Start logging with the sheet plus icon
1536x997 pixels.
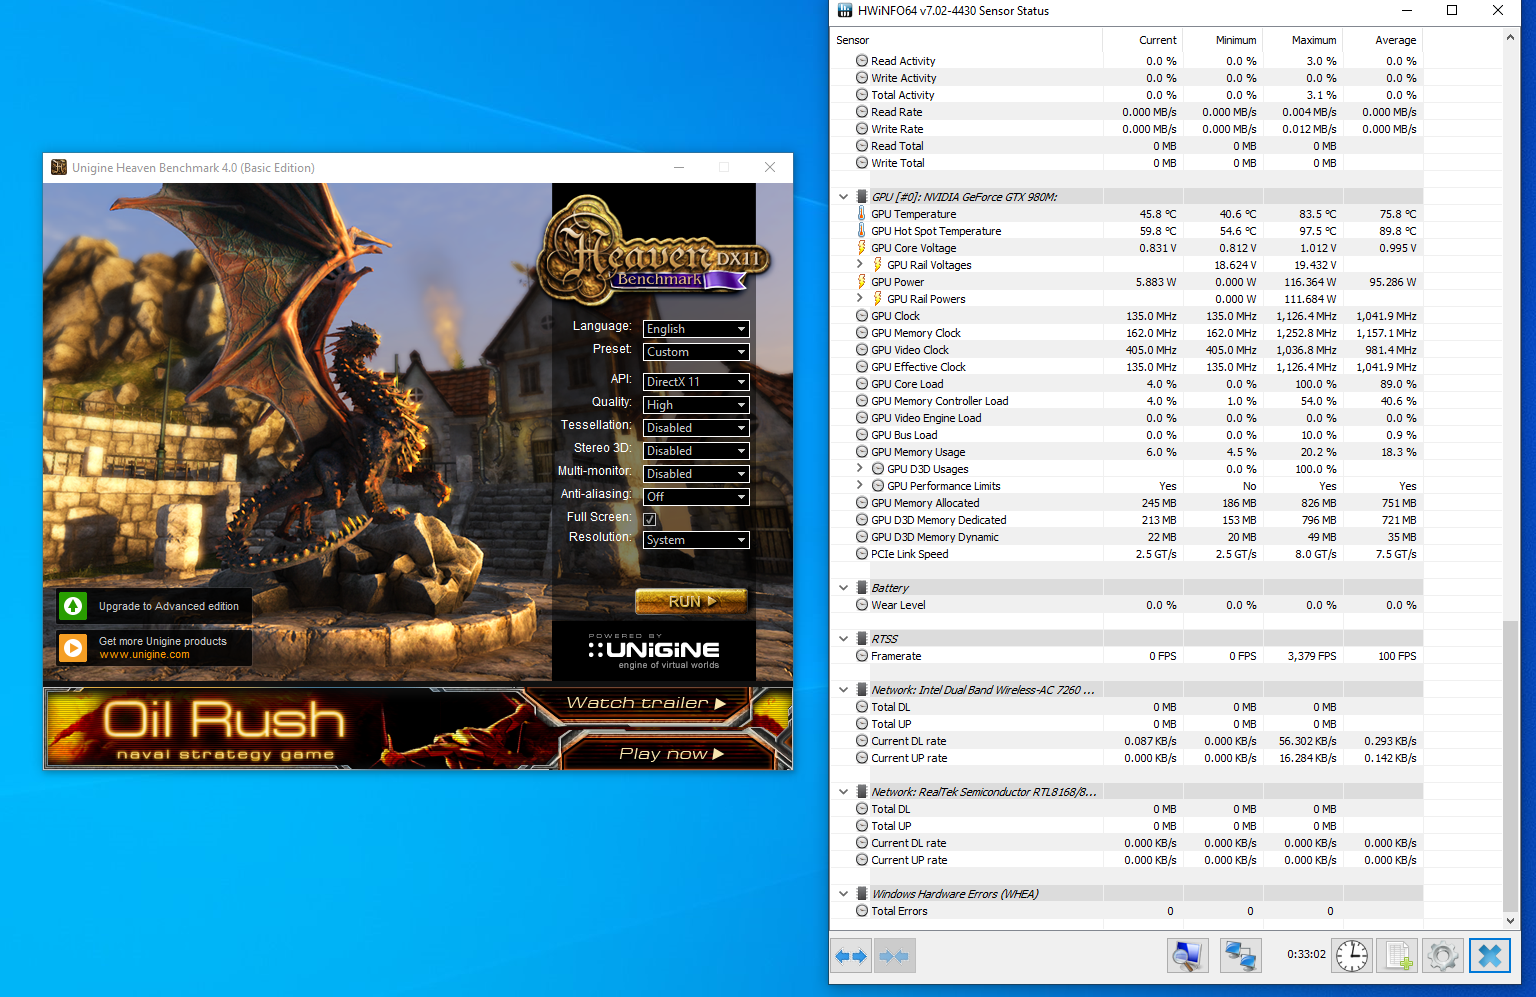(1398, 956)
